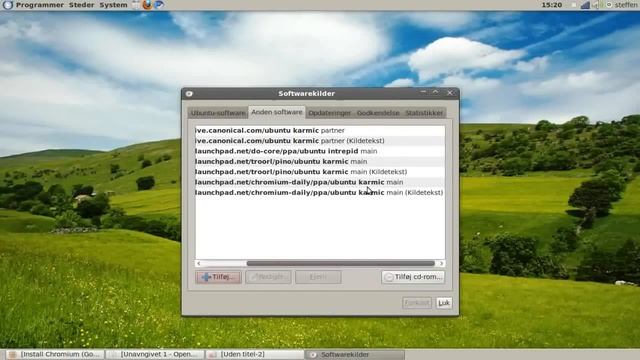Select the troorl/pino karmic main row

point(320,161)
